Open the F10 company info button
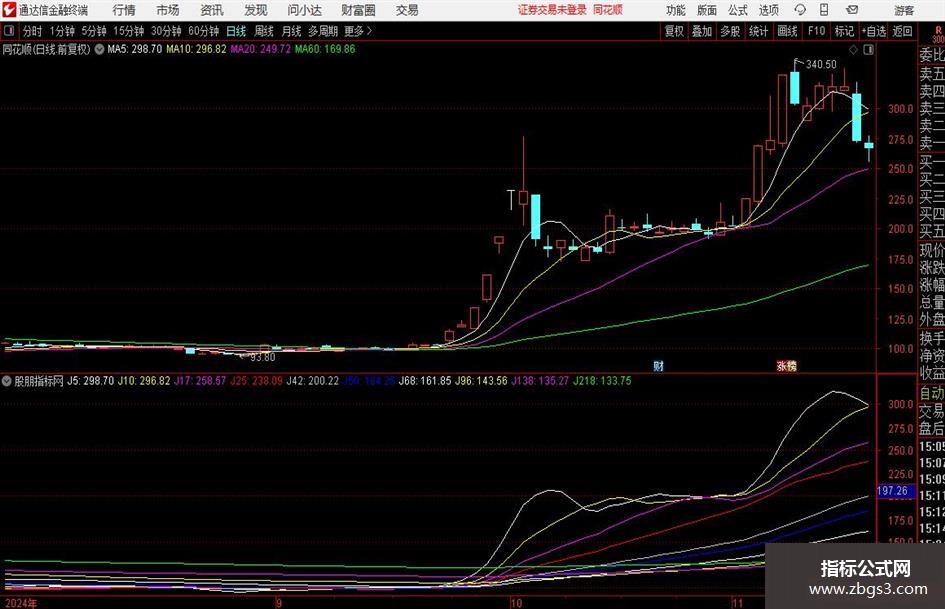Viewport: 945px width, 609px height. [x=817, y=31]
